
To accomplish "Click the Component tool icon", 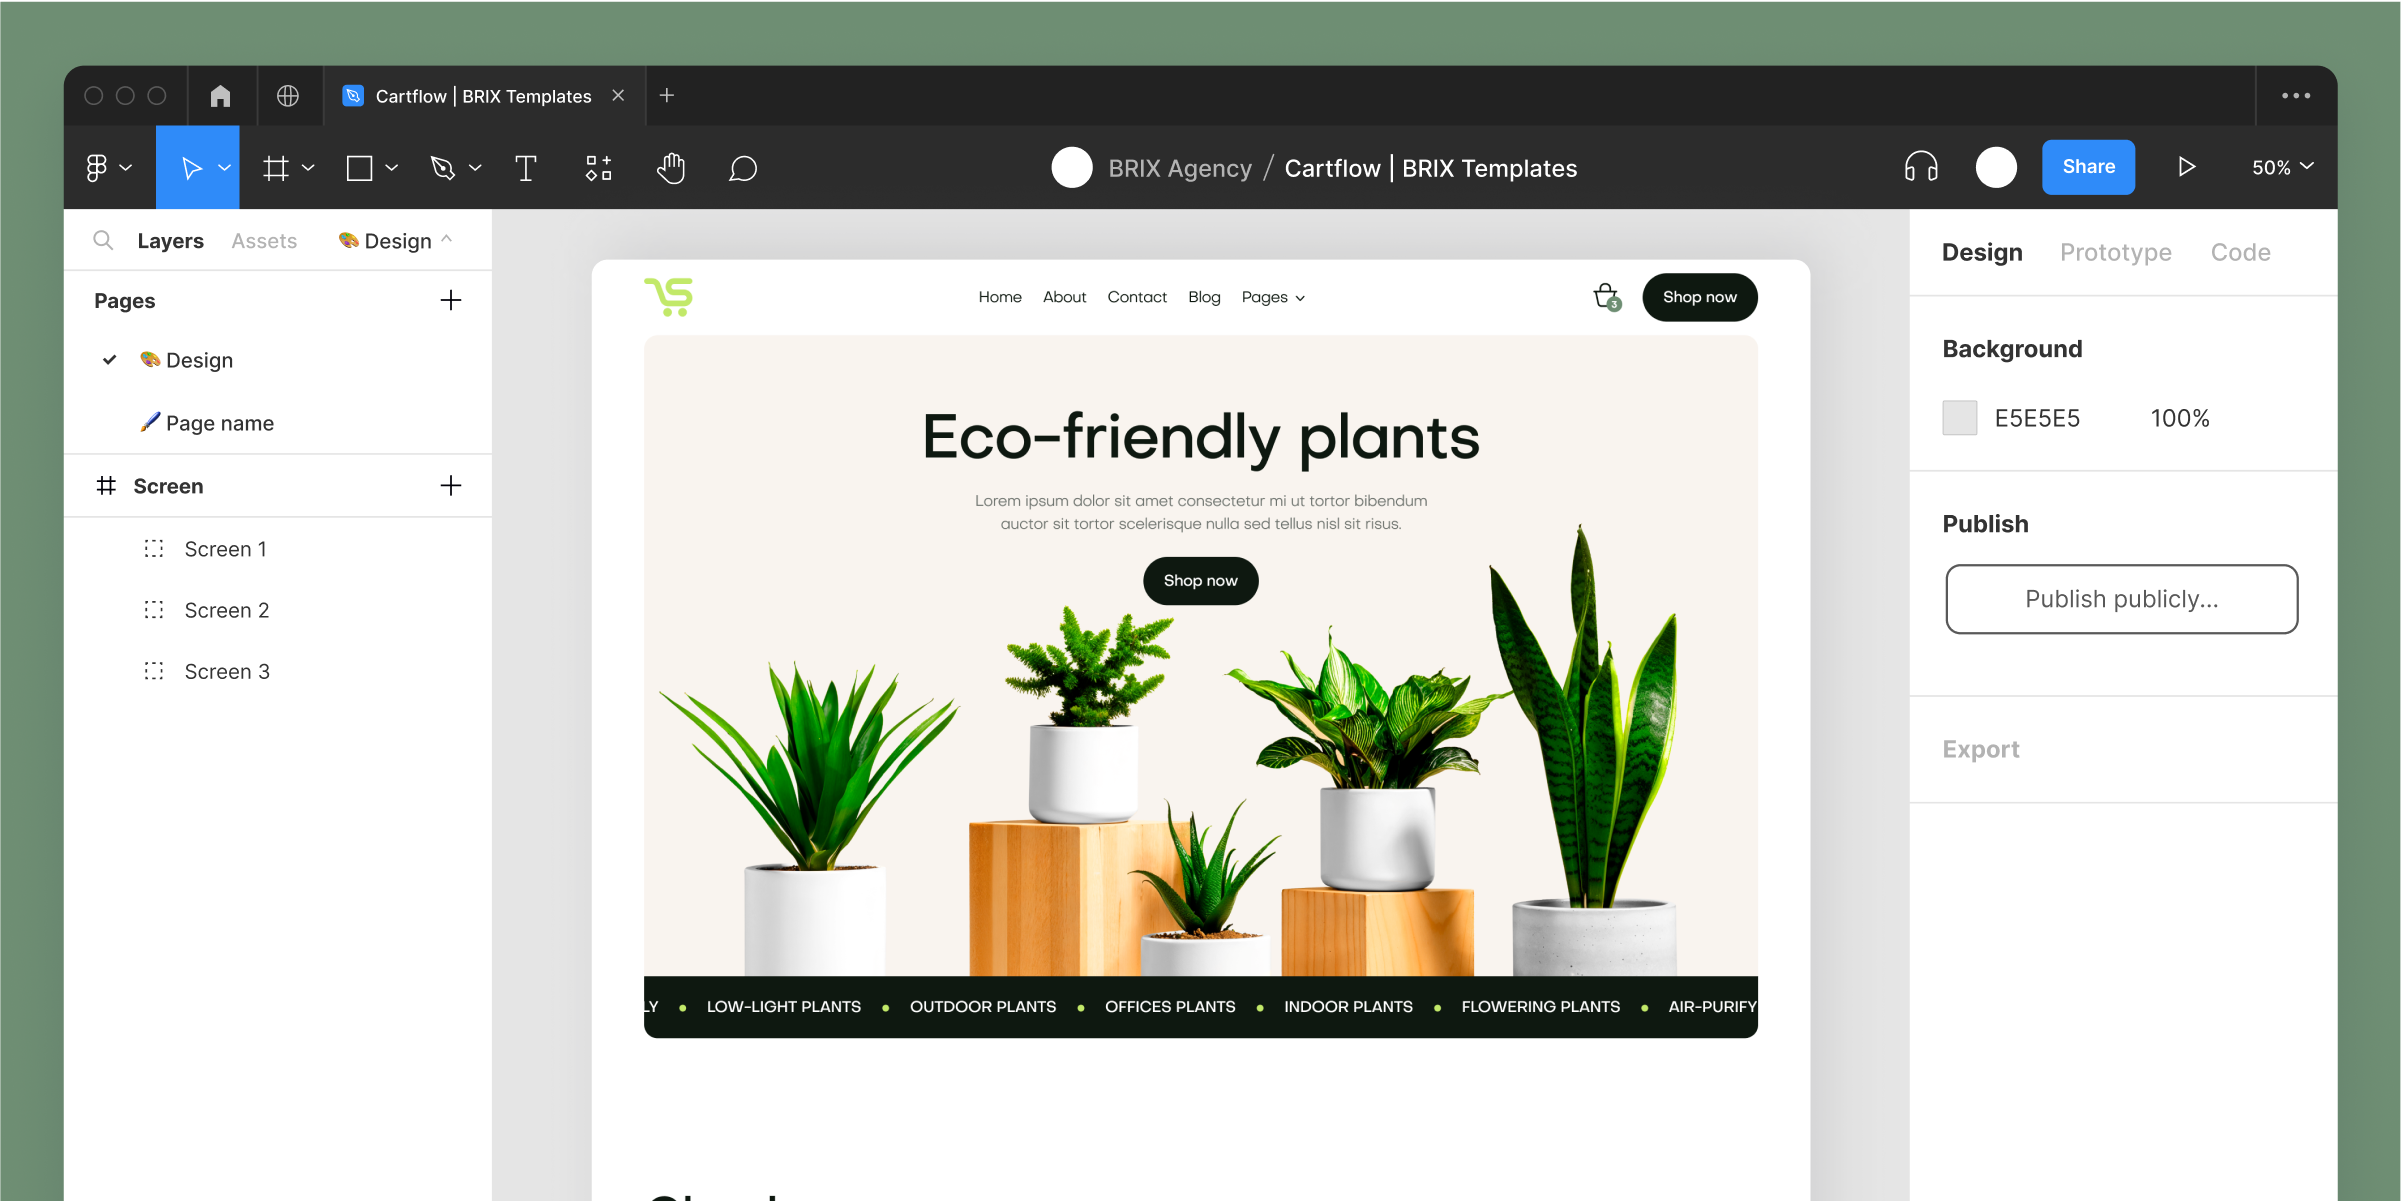I will click(x=600, y=167).
